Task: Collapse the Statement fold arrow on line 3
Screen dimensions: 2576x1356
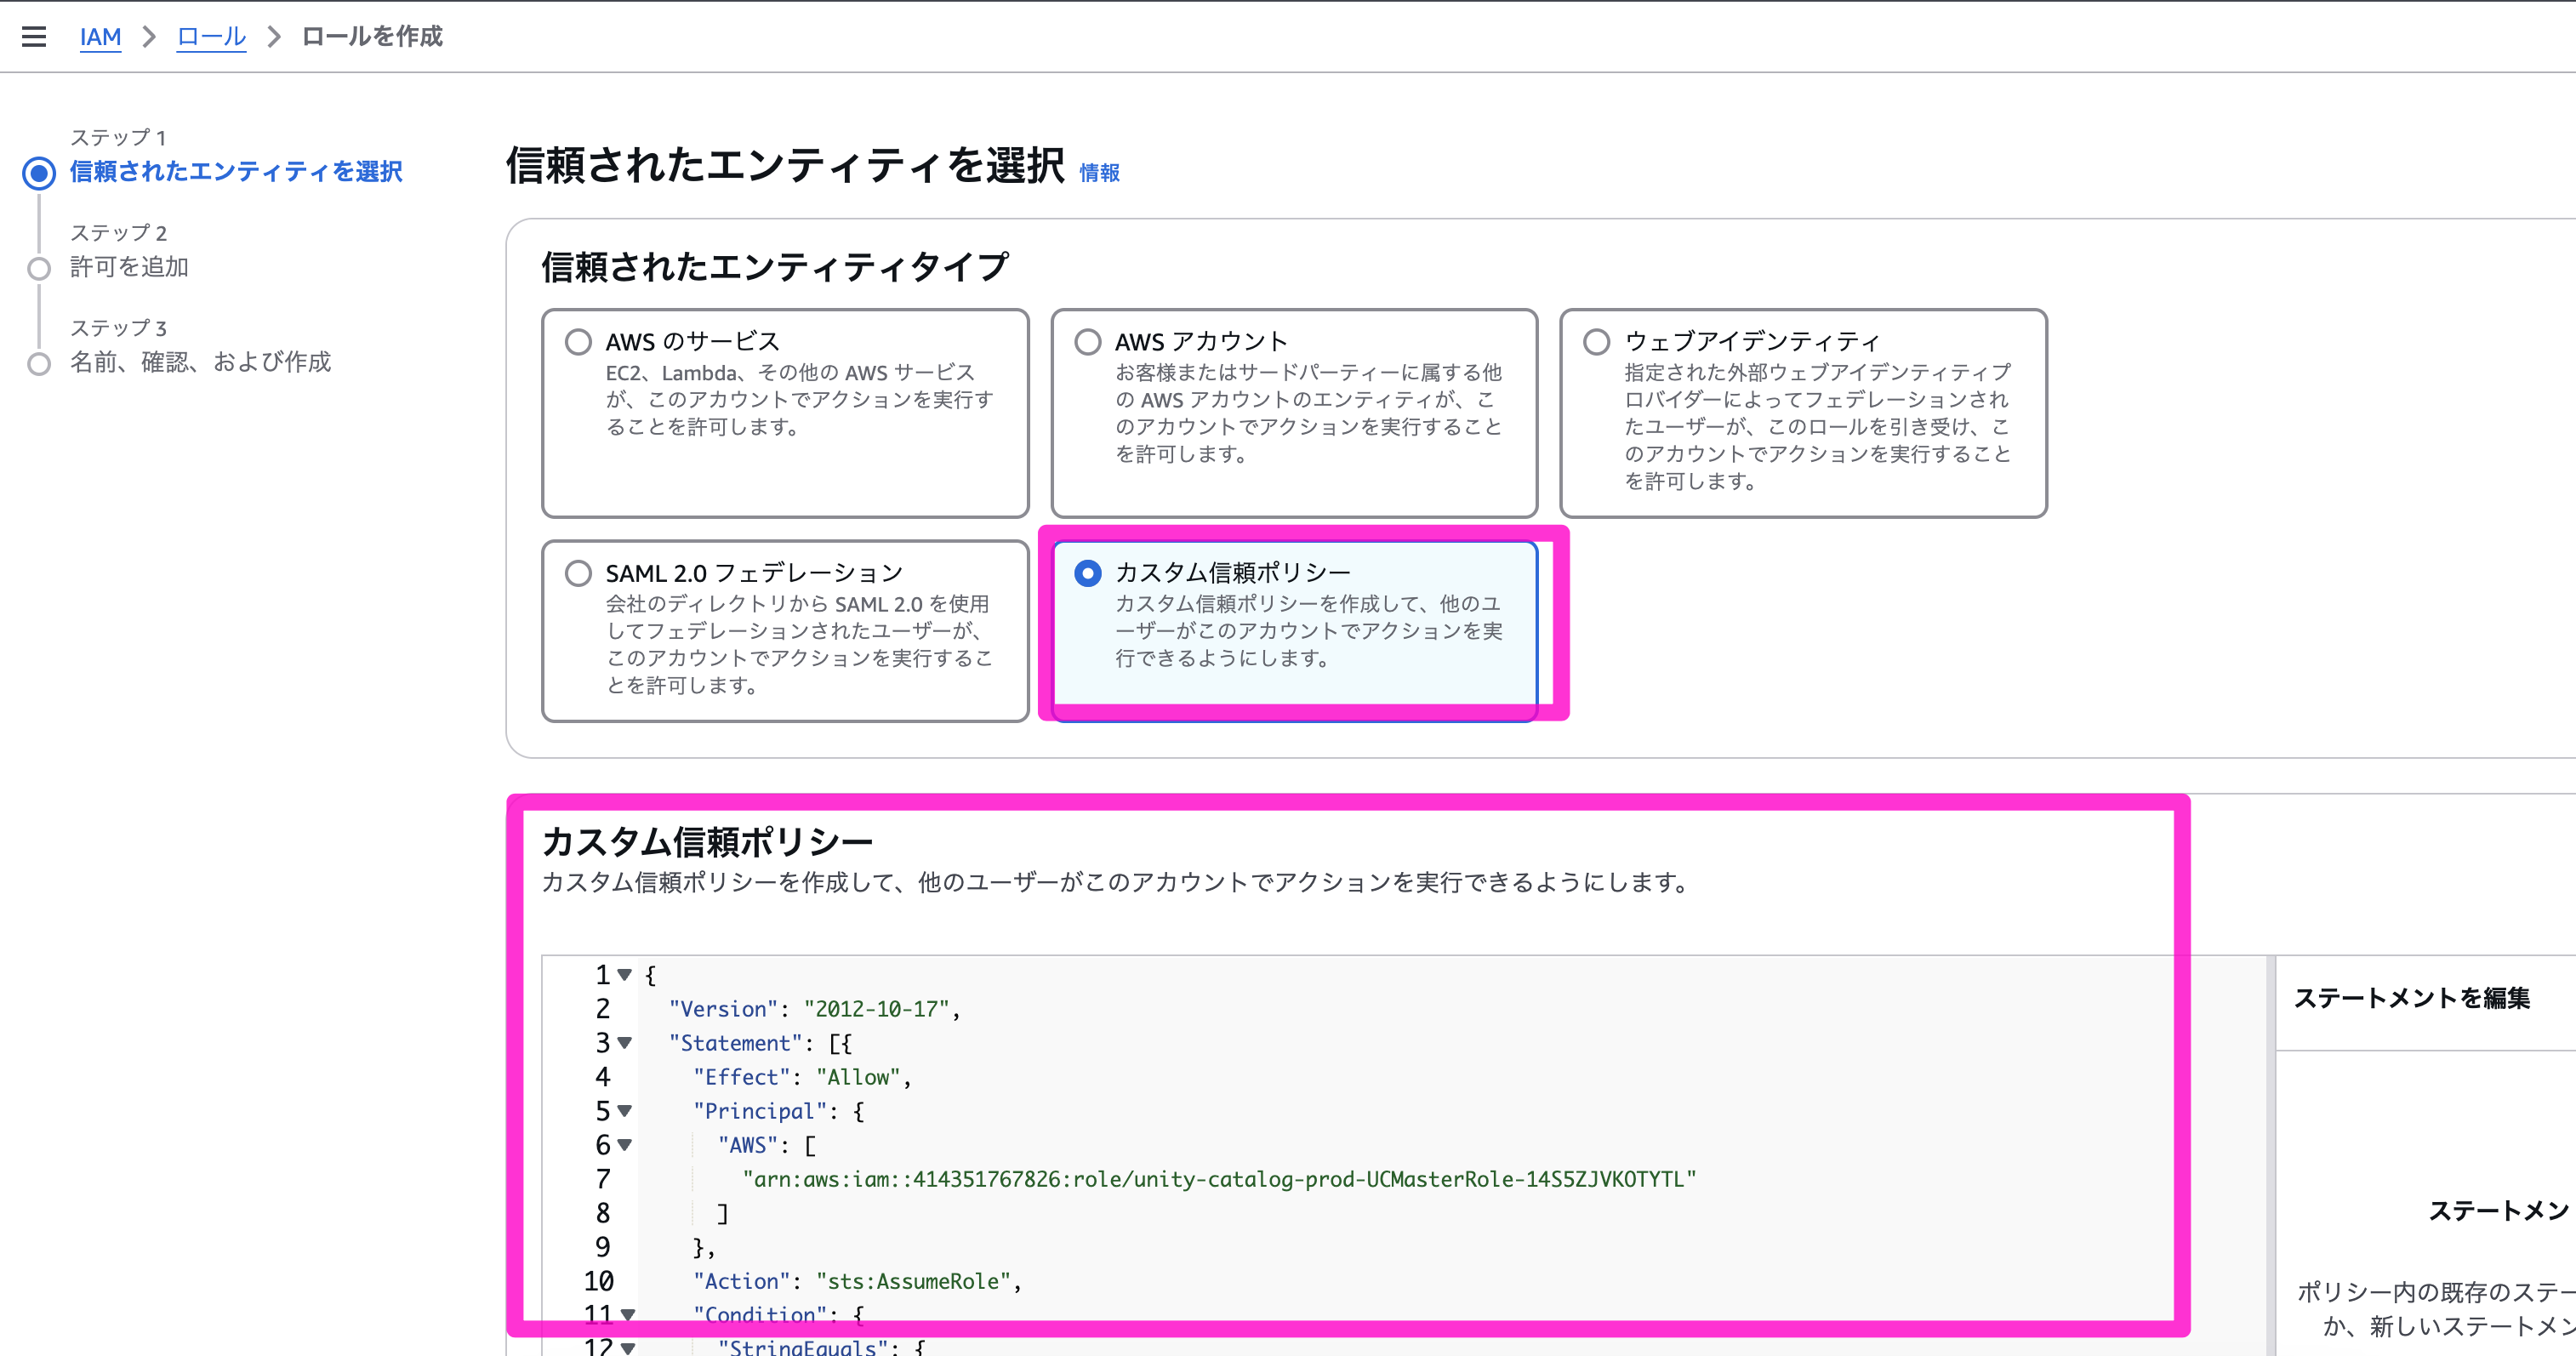Action: click(x=625, y=1043)
